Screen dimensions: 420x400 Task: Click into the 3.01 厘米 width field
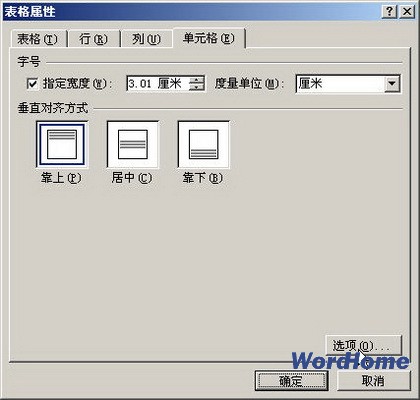157,84
